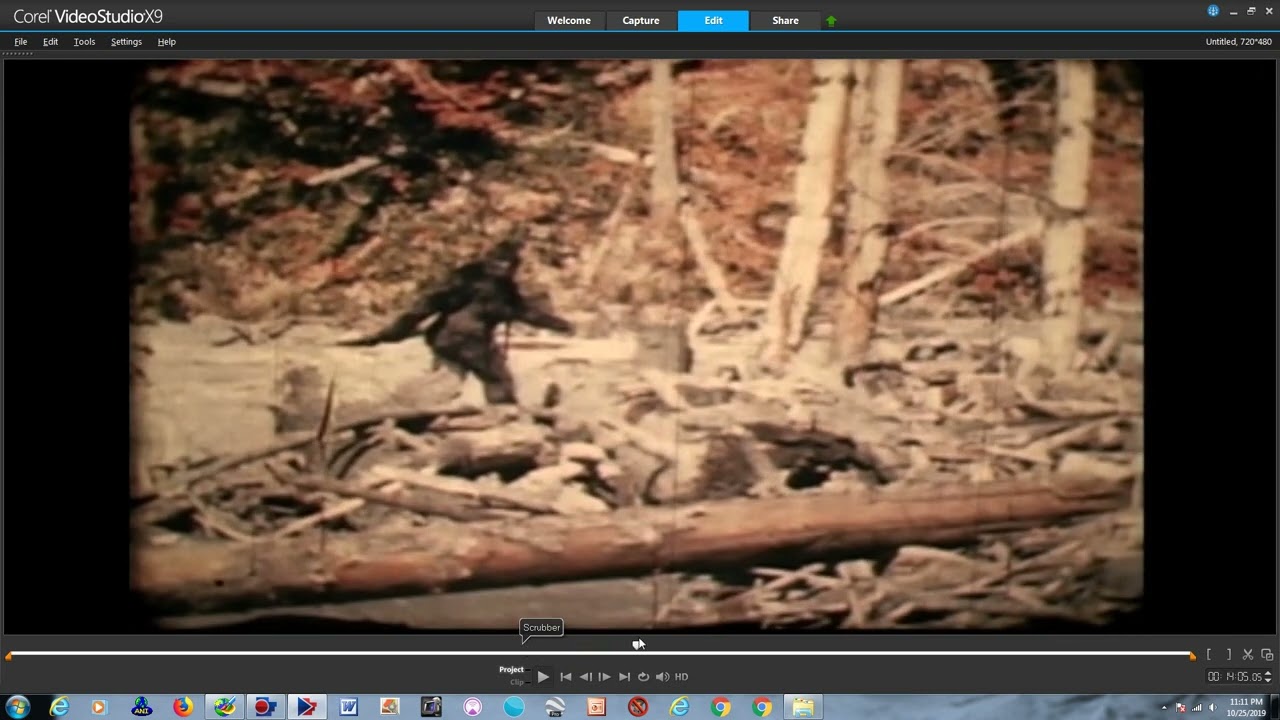Open the Tools menu

click(x=84, y=42)
